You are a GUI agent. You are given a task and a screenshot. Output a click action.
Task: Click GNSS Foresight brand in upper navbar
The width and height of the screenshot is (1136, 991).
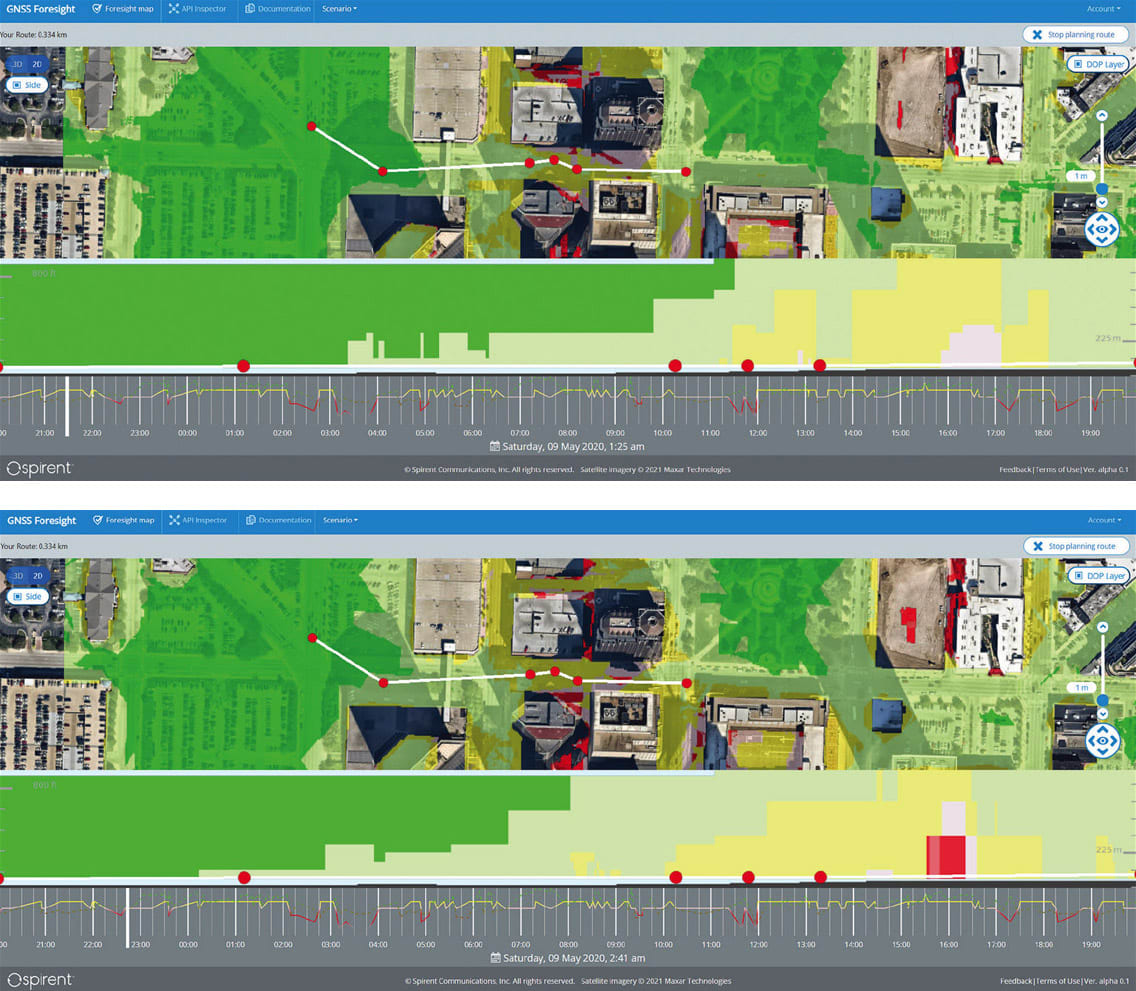click(41, 9)
